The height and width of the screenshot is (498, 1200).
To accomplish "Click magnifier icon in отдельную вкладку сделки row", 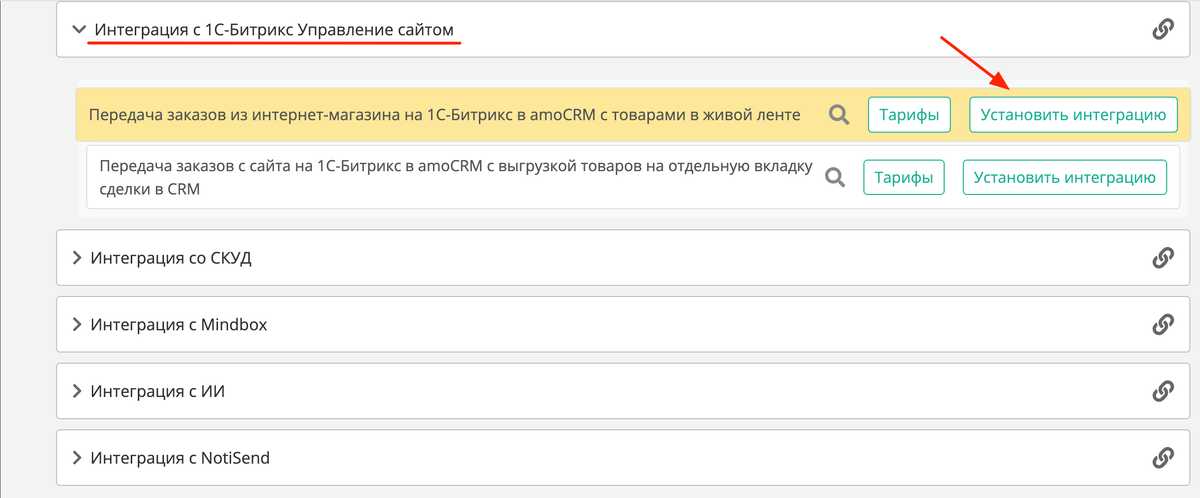I will click(x=834, y=178).
